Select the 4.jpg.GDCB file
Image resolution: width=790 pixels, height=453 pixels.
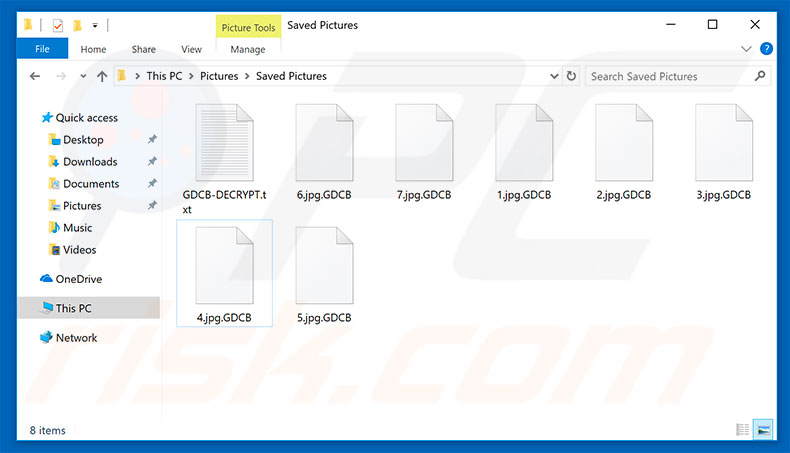pyautogui.click(x=224, y=265)
